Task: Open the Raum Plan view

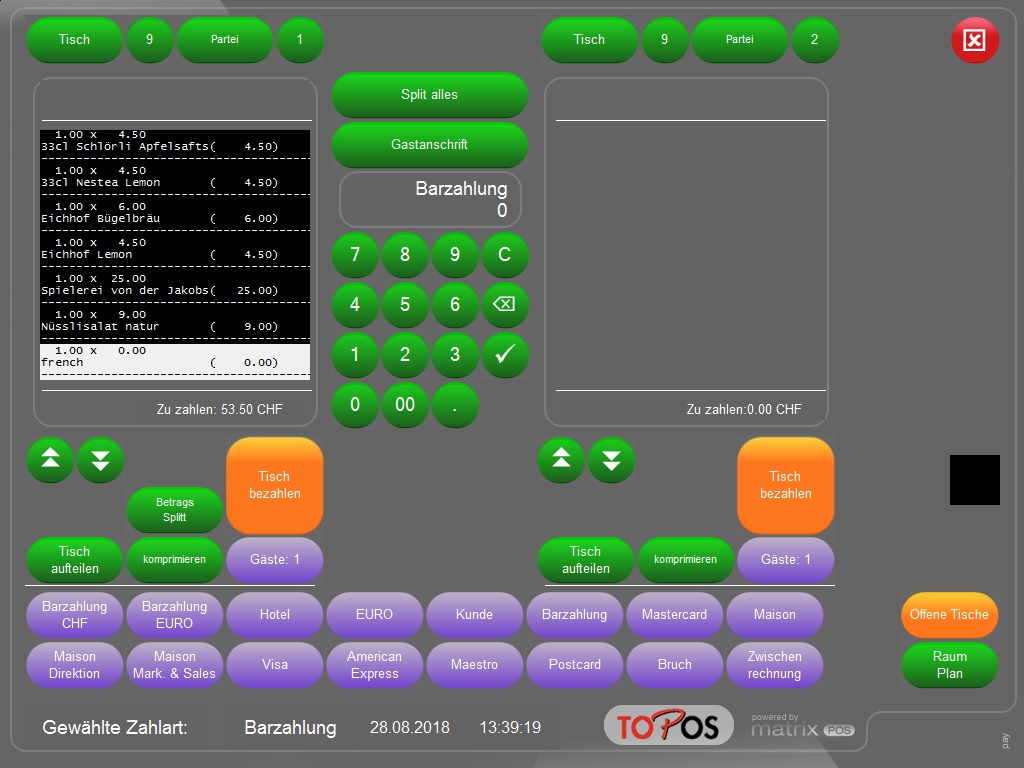Action: point(949,665)
